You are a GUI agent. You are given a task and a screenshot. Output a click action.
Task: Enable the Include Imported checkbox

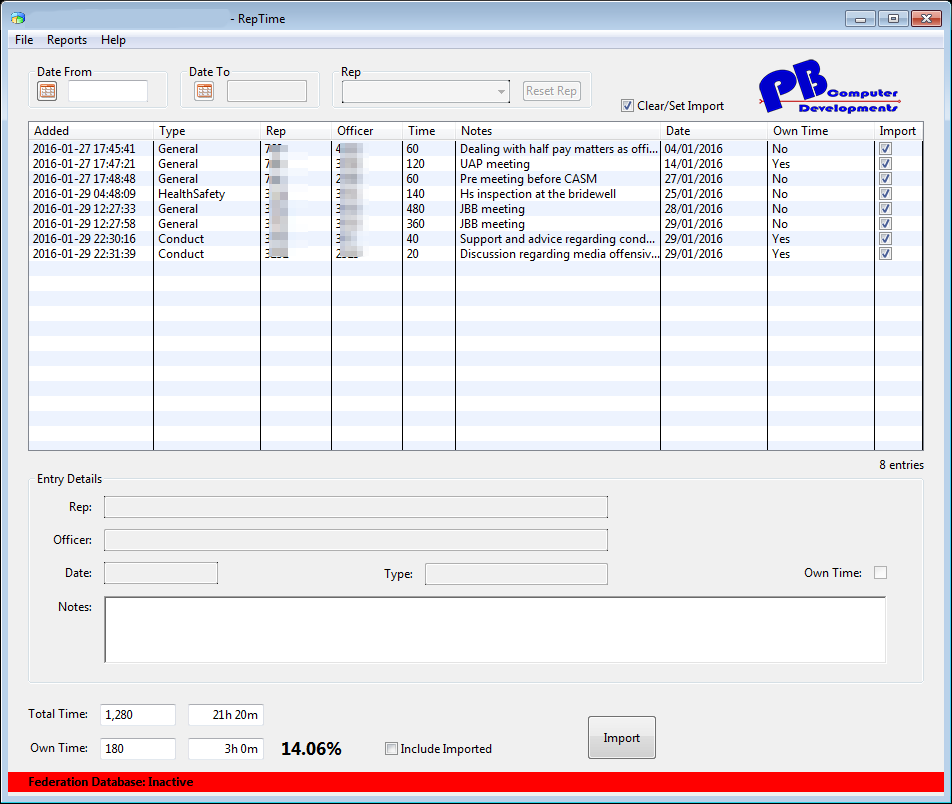pos(392,749)
